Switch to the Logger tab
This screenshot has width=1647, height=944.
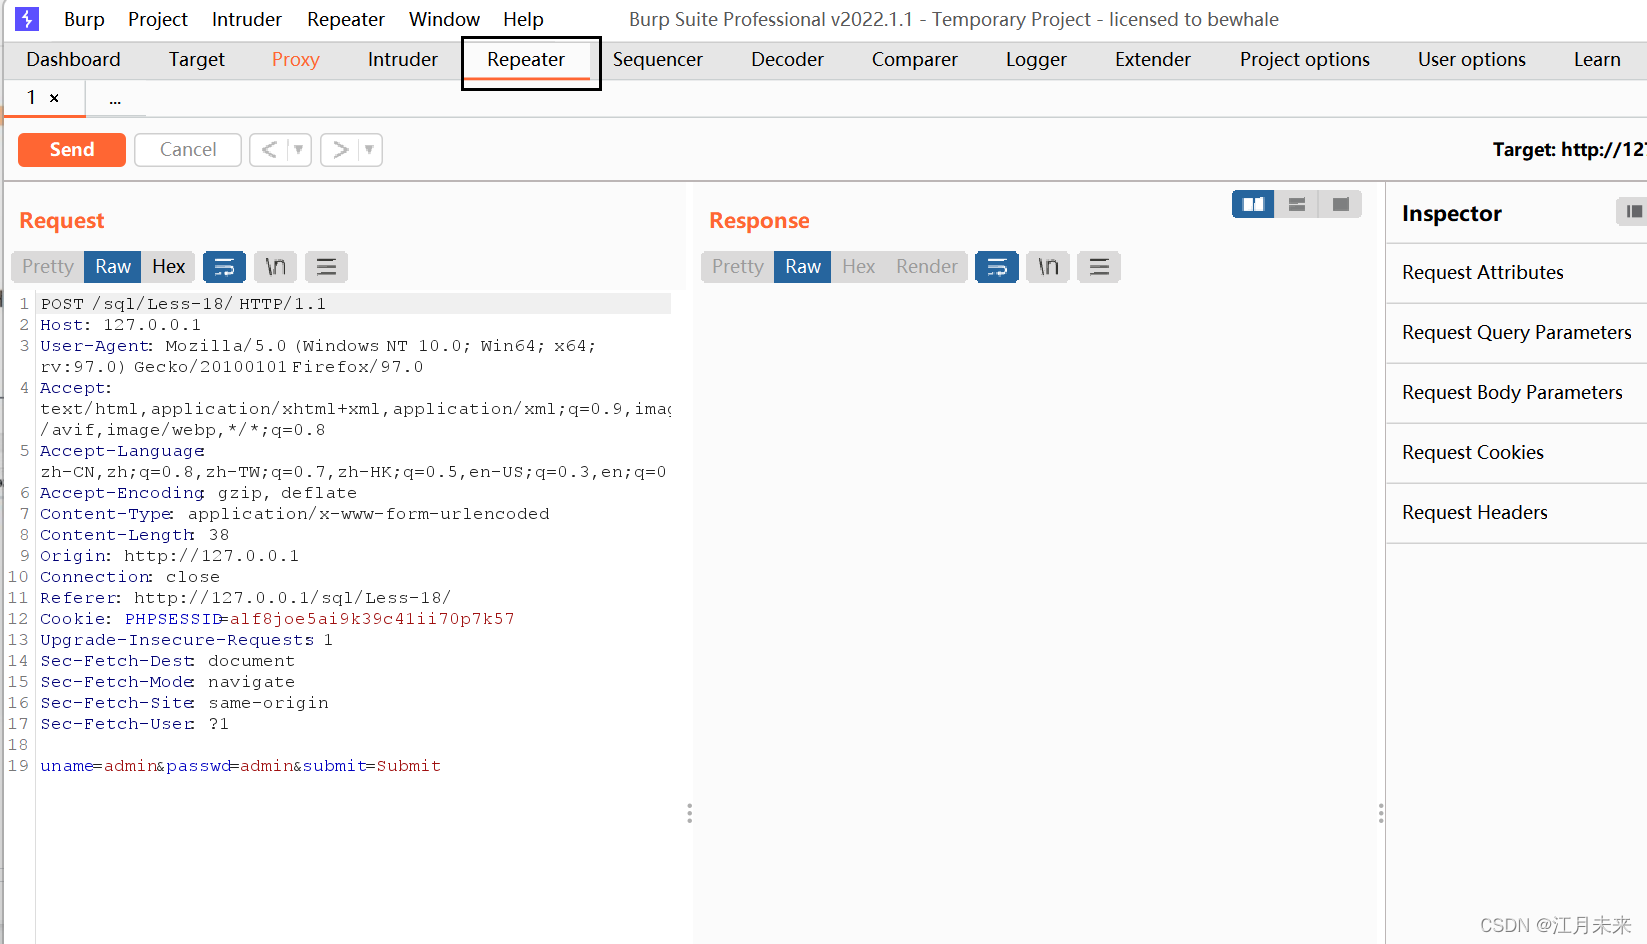pyautogui.click(x=1037, y=60)
